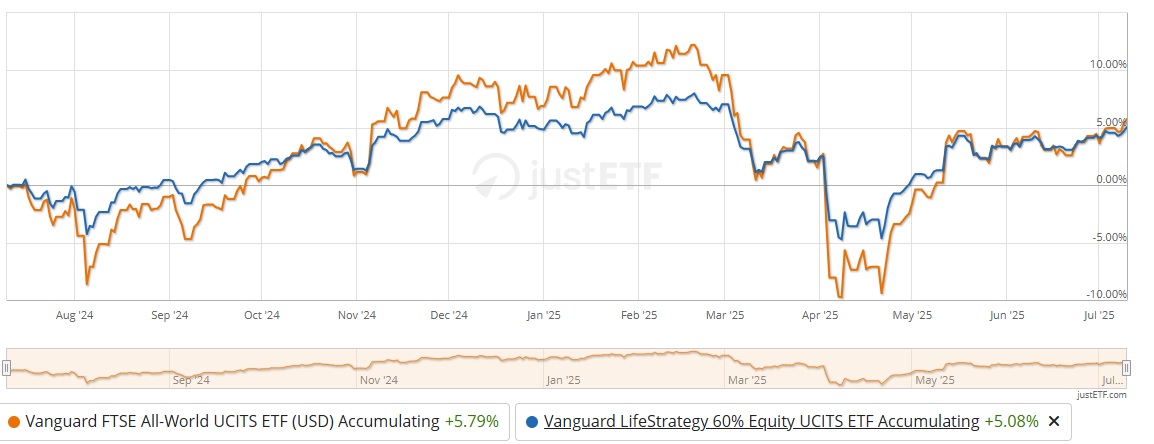Remove Vanguard LifeStrategy 60% ETF using X
This screenshot has height=444, width=1154.
tap(1053, 422)
